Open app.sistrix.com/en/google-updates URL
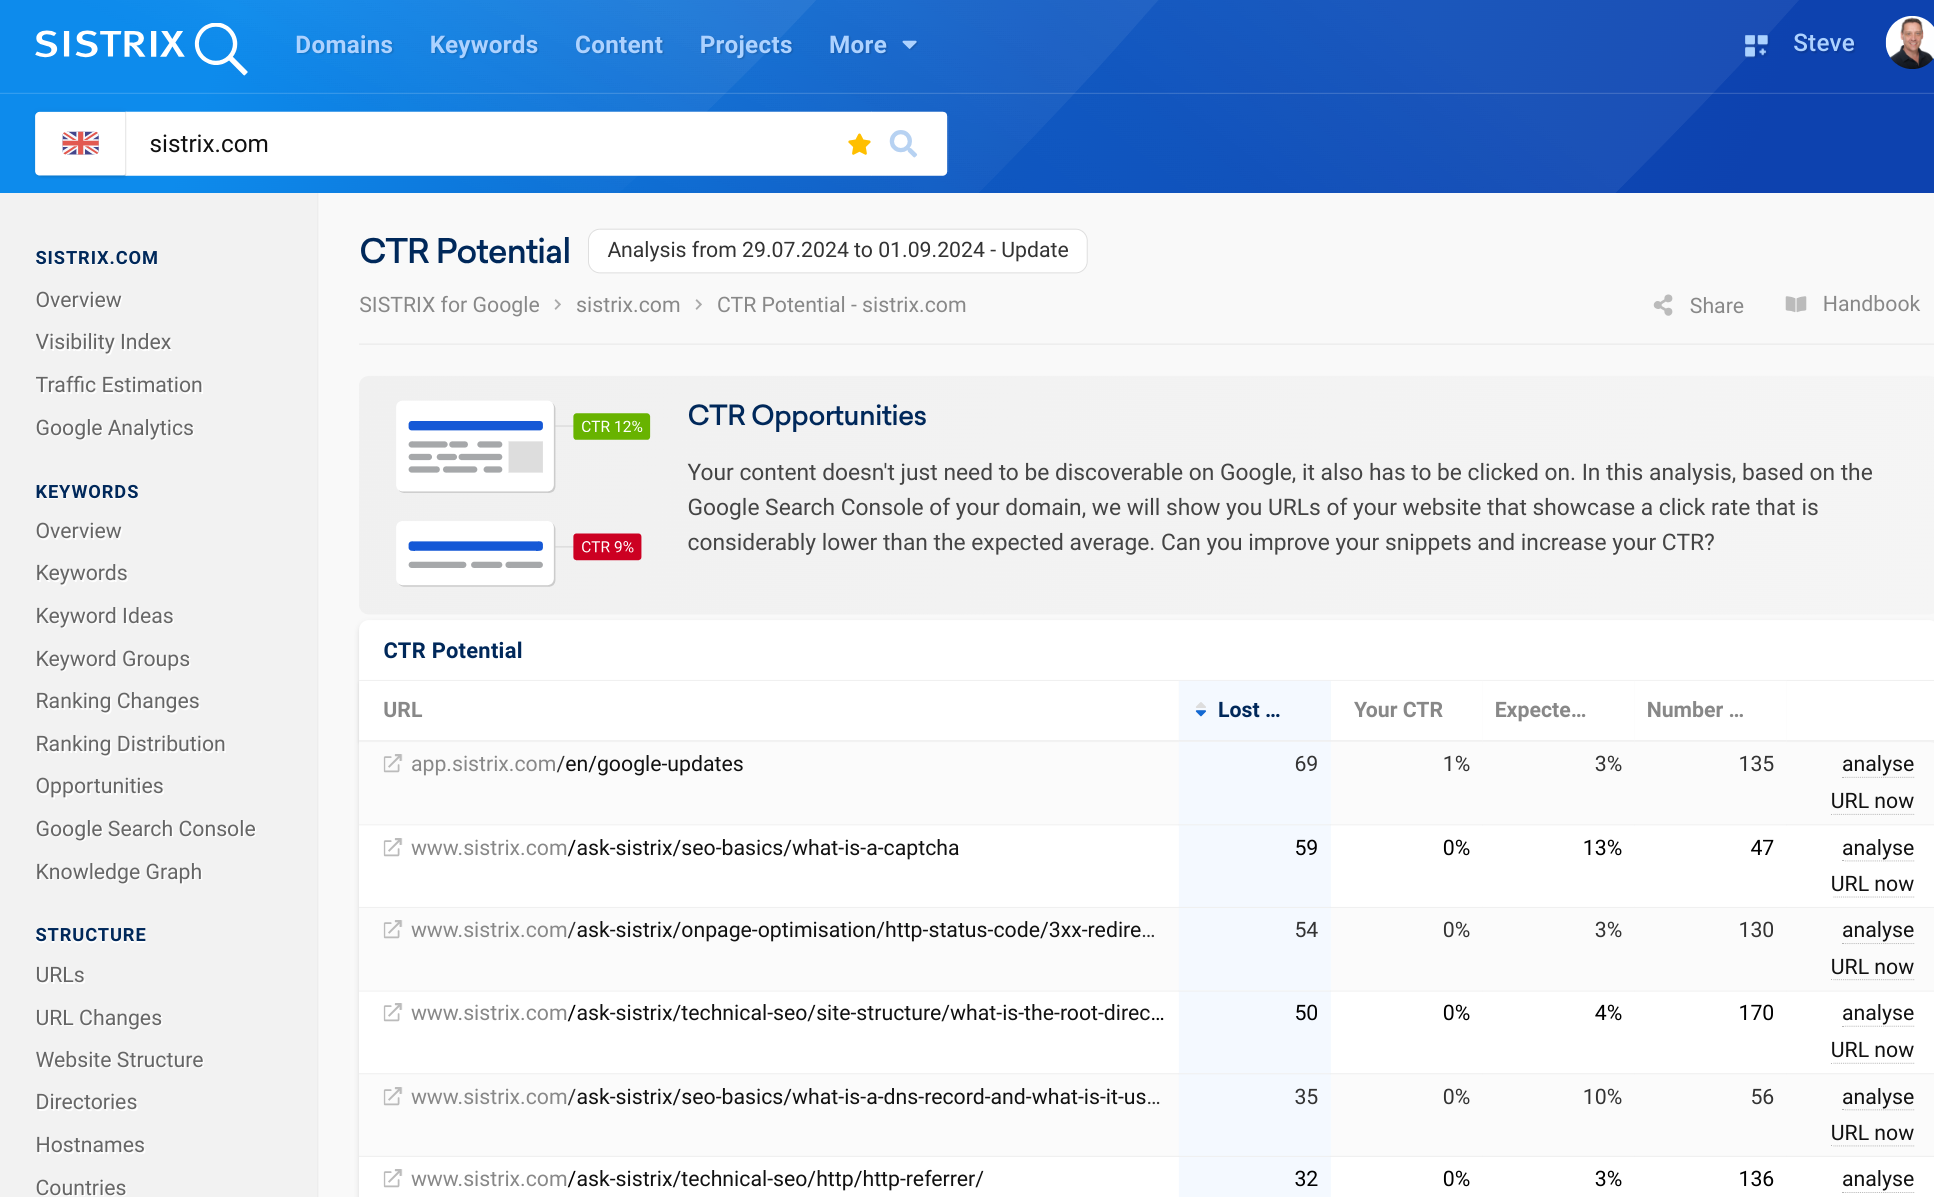 pos(577,764)
